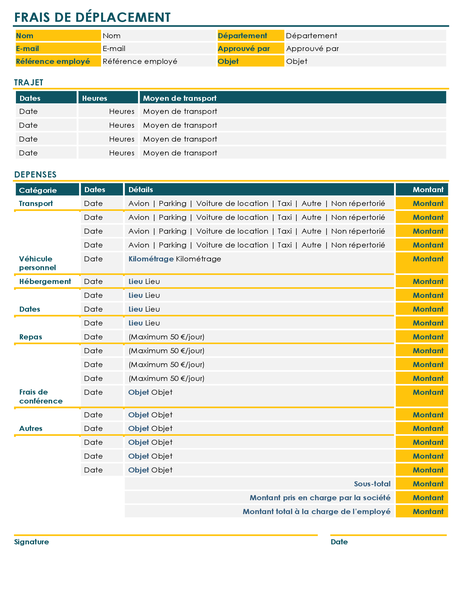
Task: Select the yellow Département label
Action: [x=250, y=36]
